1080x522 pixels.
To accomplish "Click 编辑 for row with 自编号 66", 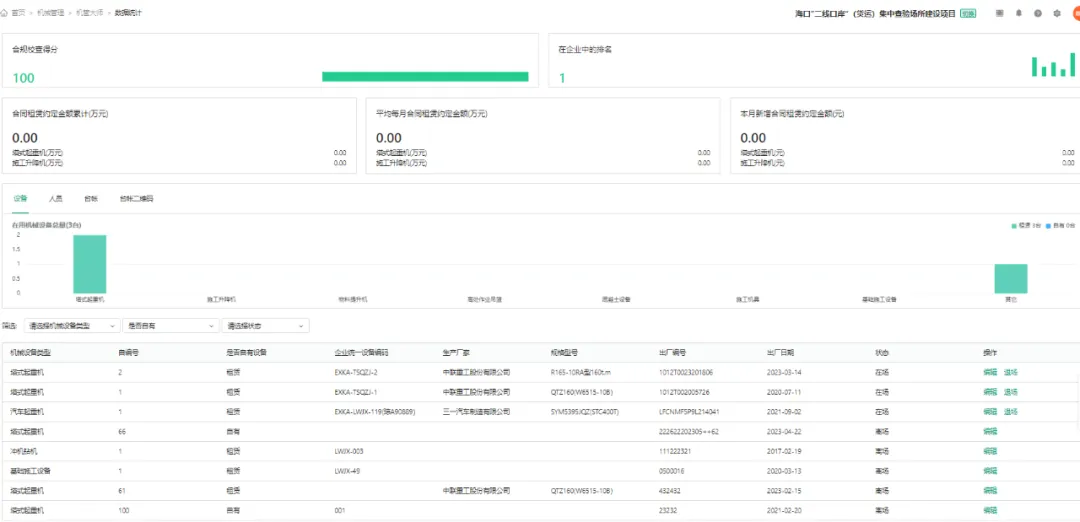I will pos(990,432).
